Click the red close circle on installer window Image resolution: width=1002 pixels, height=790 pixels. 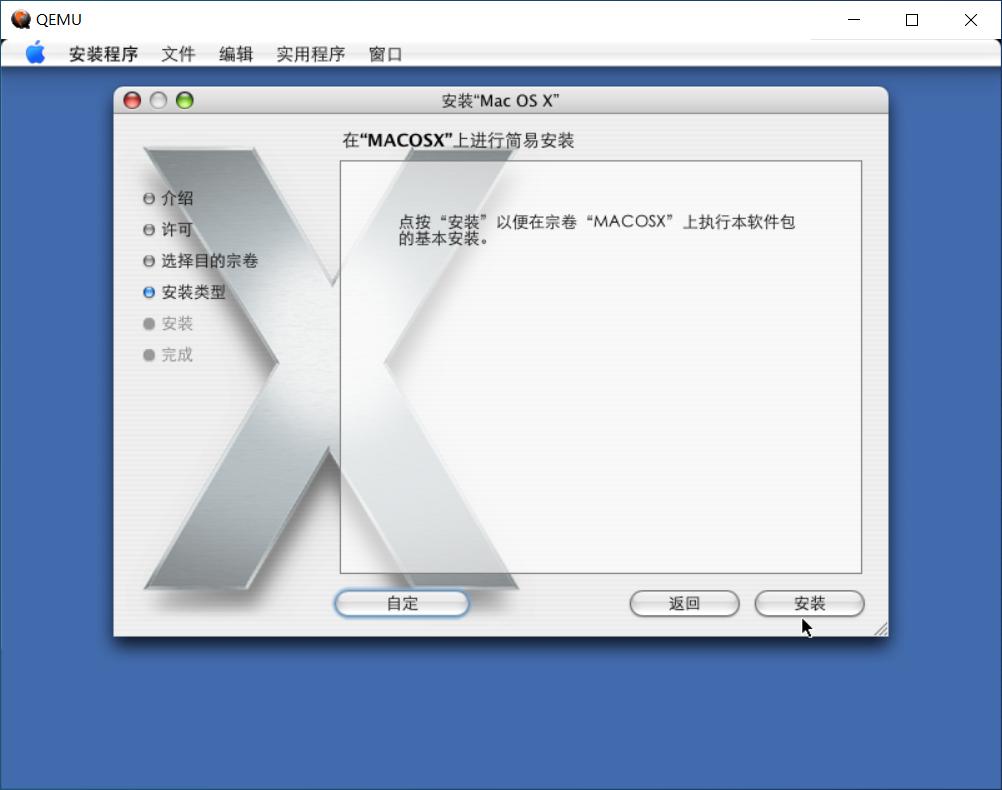(131, 100)
